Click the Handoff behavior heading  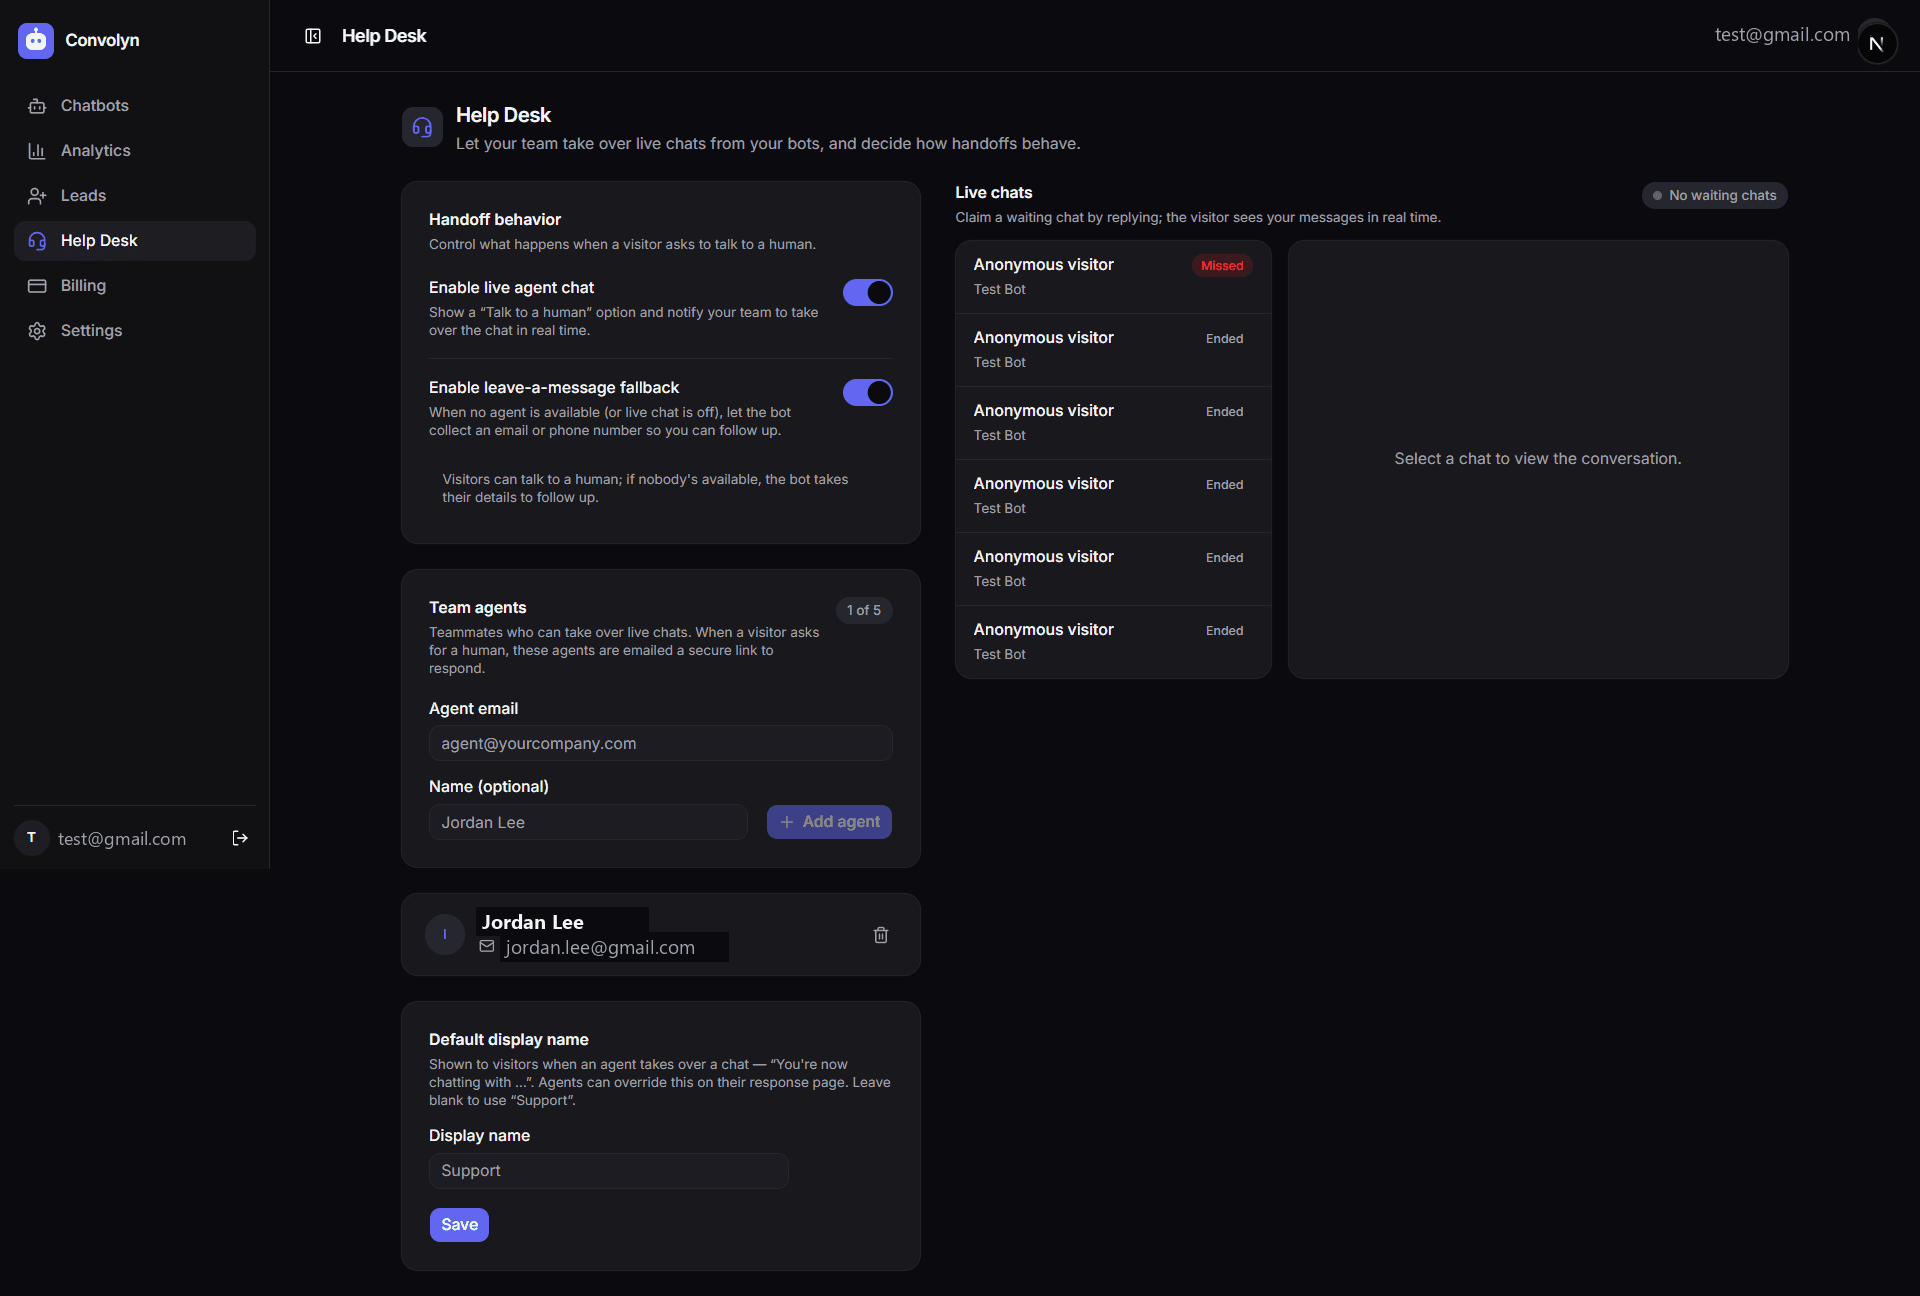click(x=495, y=220)
